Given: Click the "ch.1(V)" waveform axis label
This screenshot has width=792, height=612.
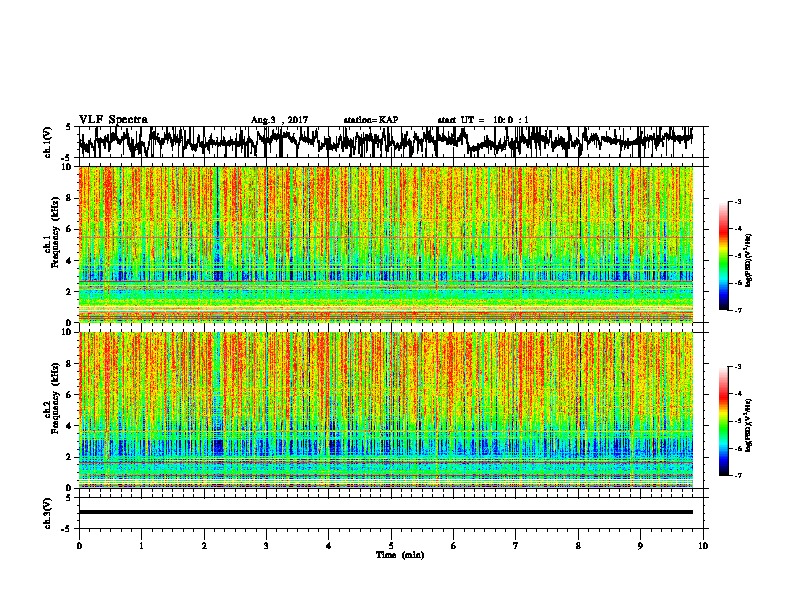Looking at the screenshot, I should pyautogui.click(x=48, y=142).
